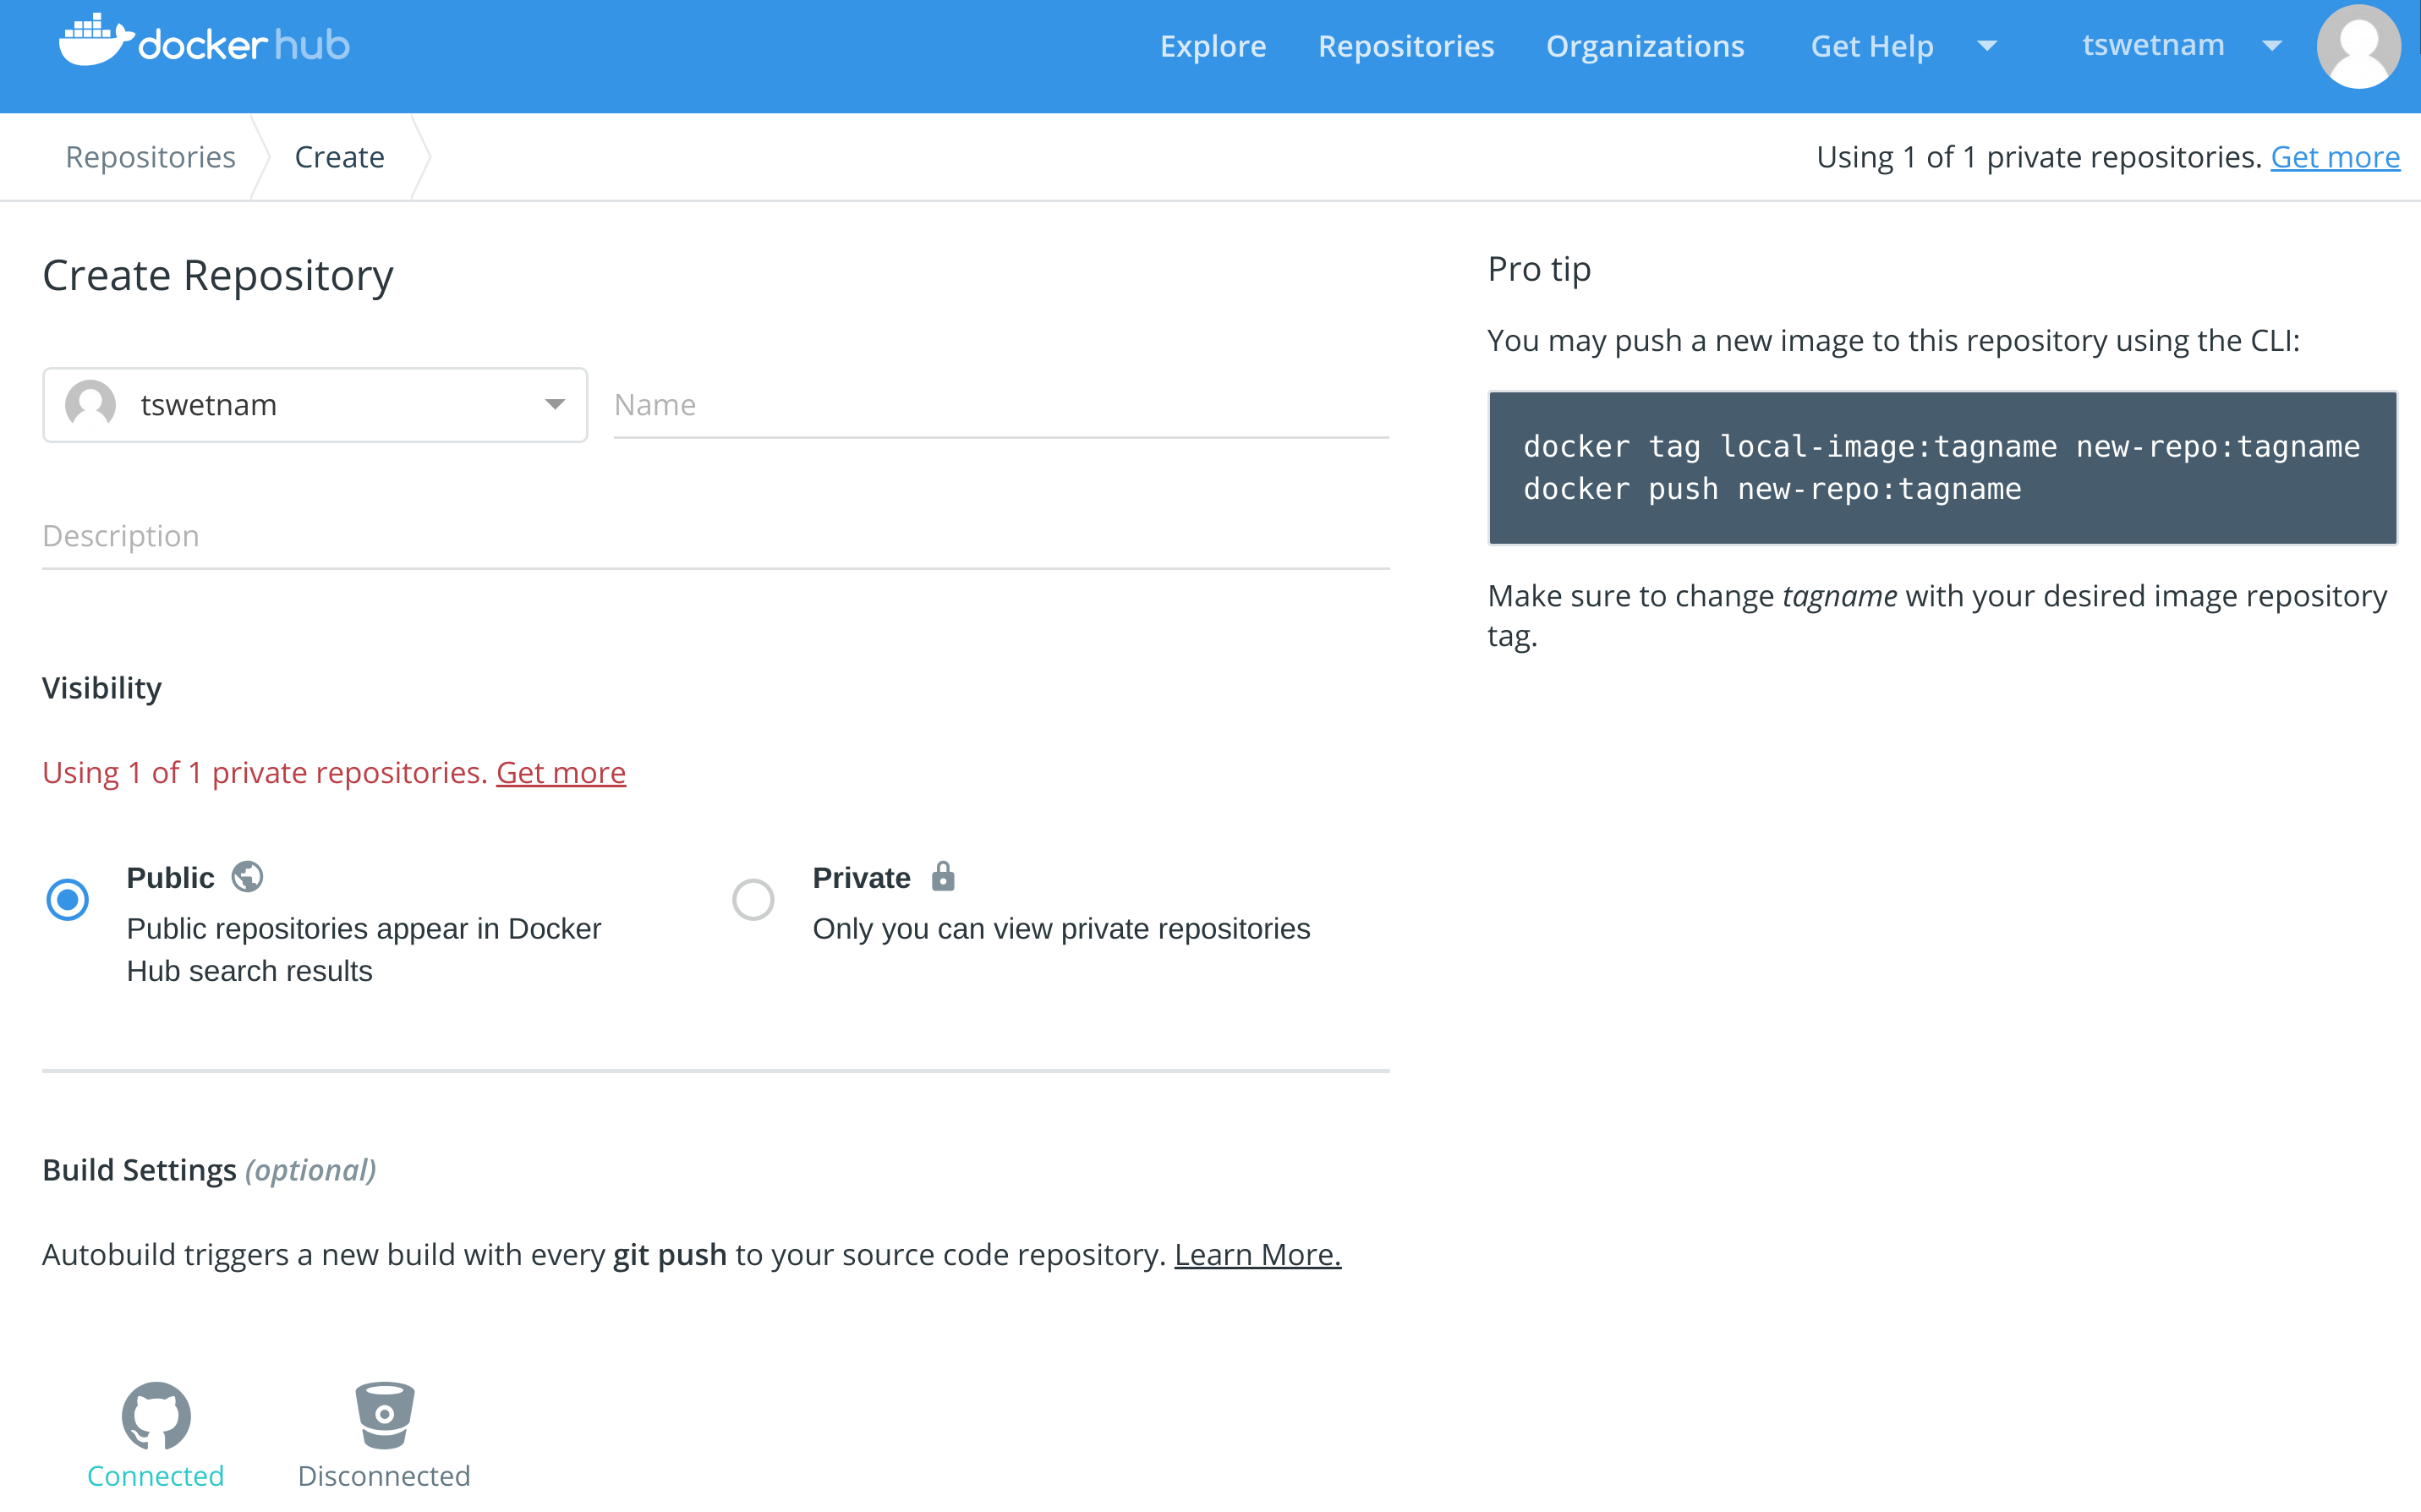The height and width of the screenshot is (1512, 2421).
Task: Click the GitHub Connected icon
Action: [156, 1415]
